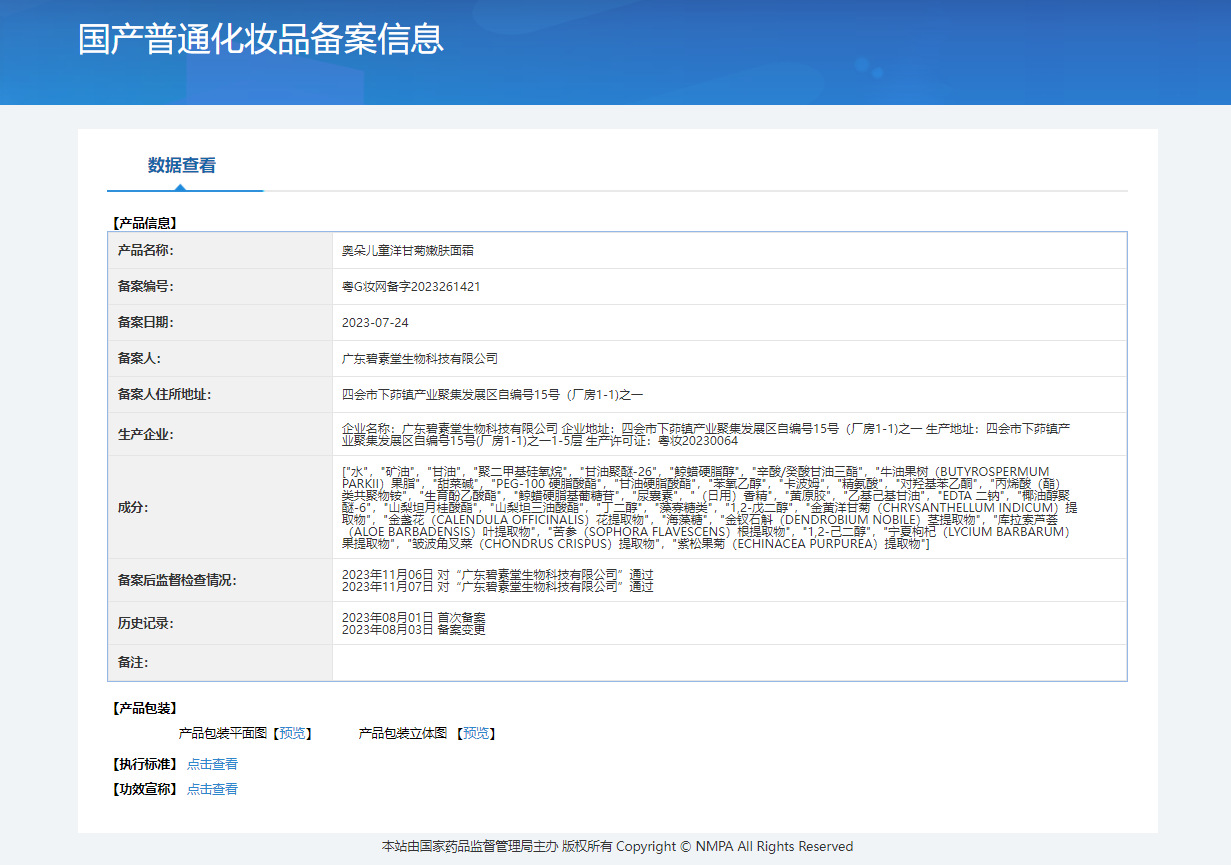The height and width of the screenshot is (865, 1231).
Task: Open 预览 link for 产品包装平面图
Action: (293, 733)
